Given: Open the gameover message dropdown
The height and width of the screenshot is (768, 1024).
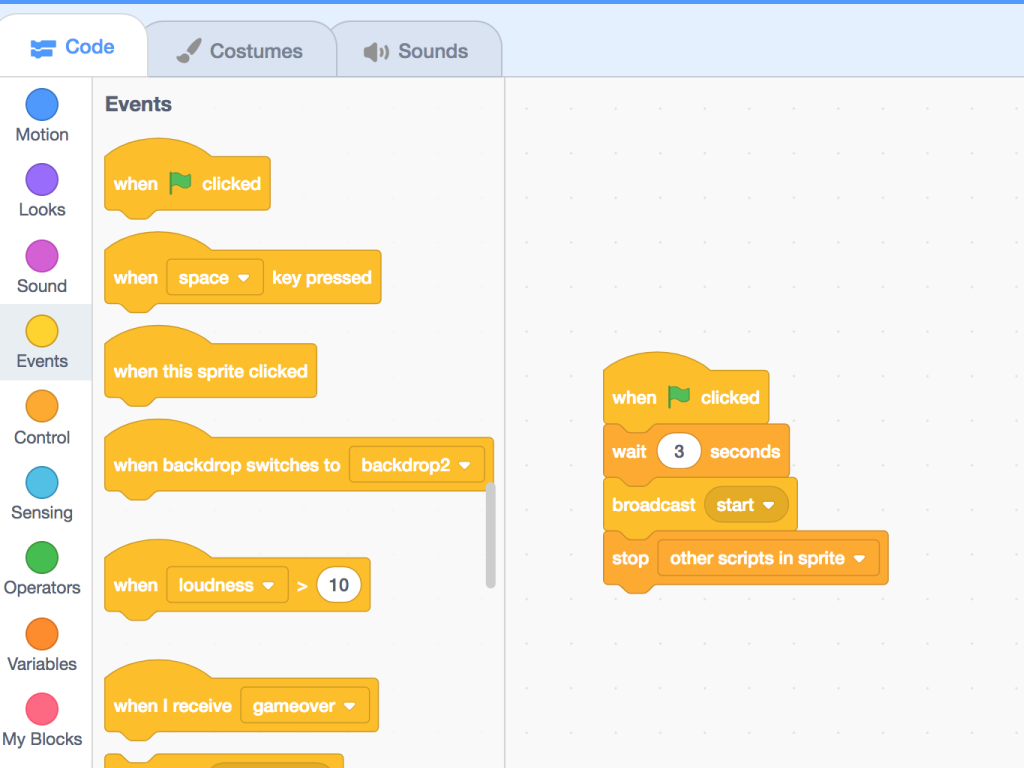Looking at the screenshot, I should 304,706.
